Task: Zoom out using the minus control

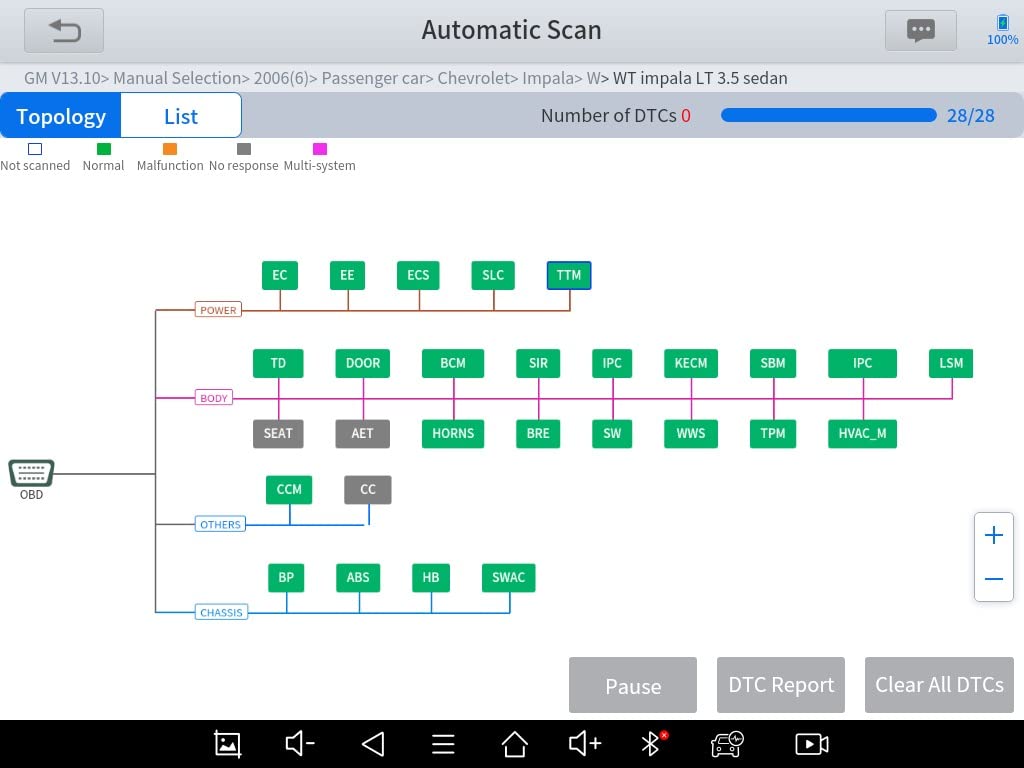Action: click(x=993, y=579)
